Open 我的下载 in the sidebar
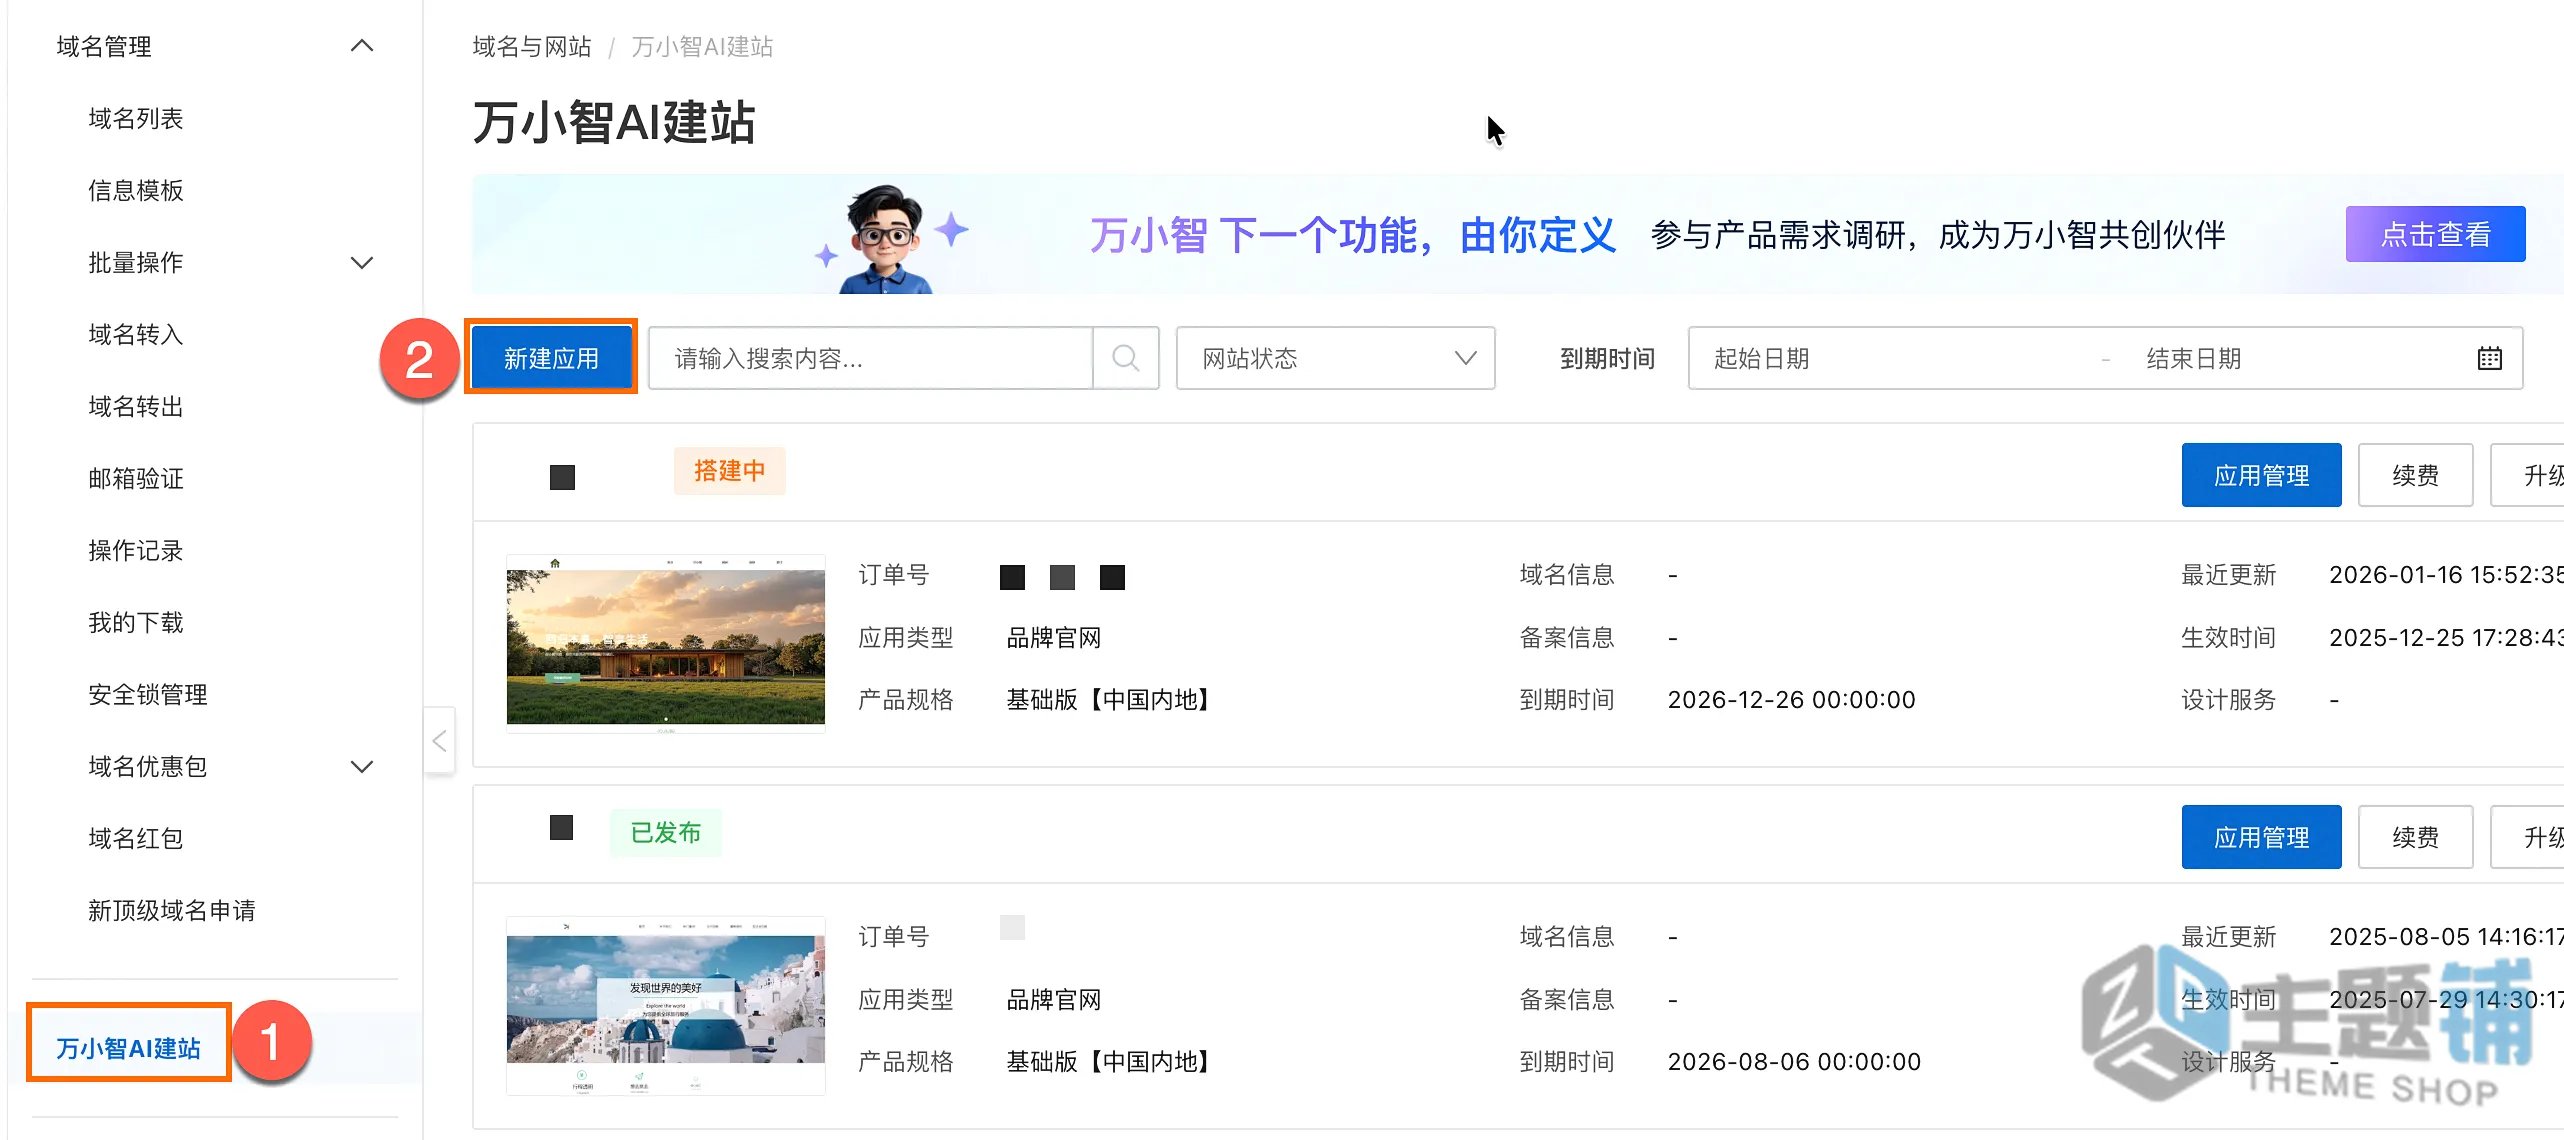 pyautogui.click(x=136, y=622)
